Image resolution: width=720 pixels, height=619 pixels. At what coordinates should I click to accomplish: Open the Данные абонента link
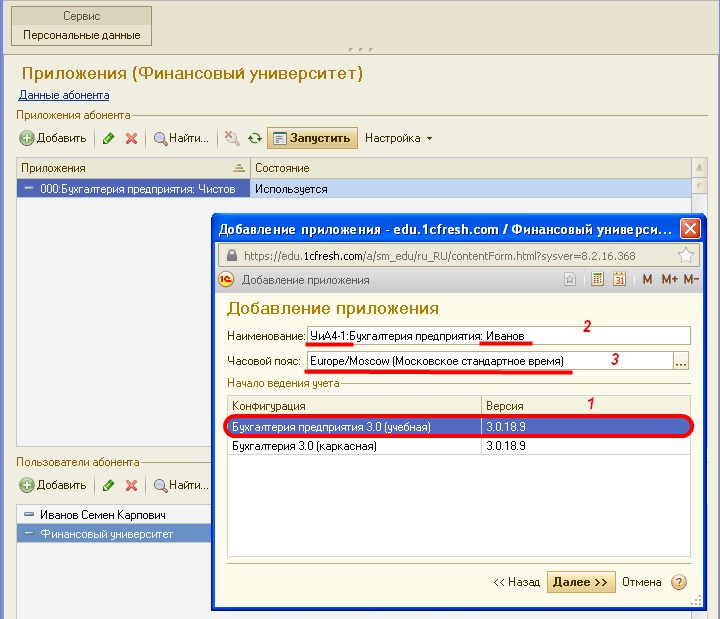(x=64, y=95)
